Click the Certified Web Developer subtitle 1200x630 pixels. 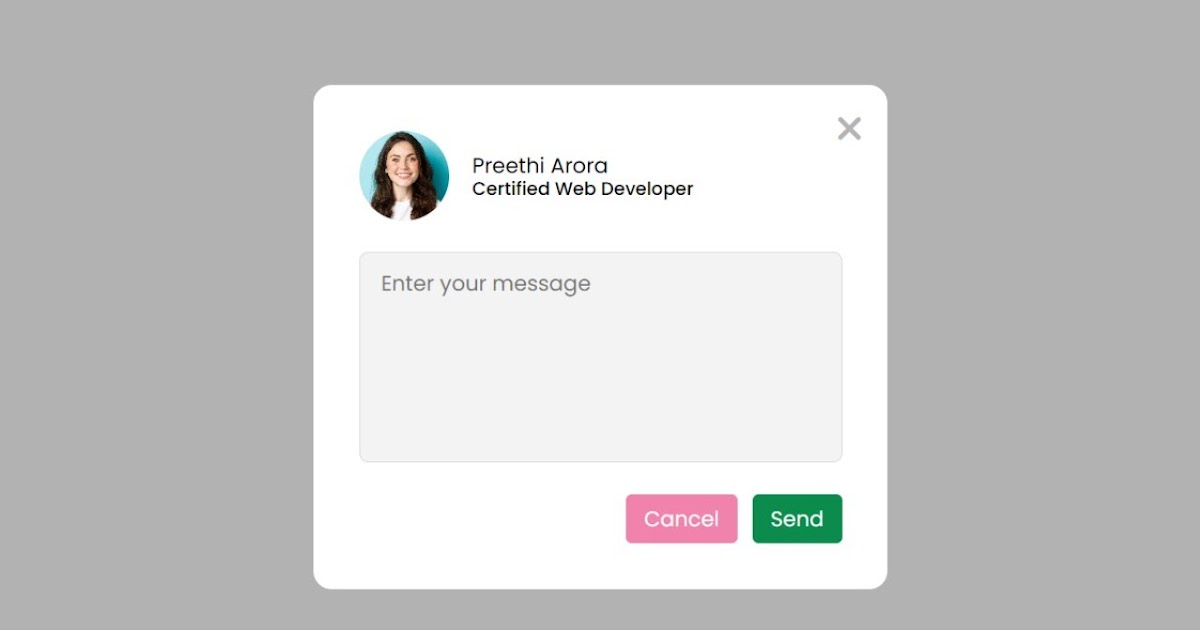click(582, 189)
